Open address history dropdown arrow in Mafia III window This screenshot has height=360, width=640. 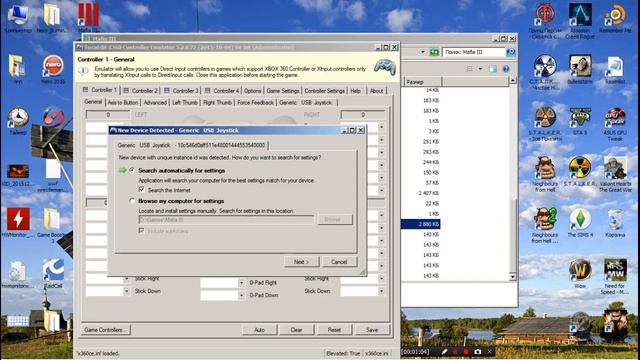[422, 52]
